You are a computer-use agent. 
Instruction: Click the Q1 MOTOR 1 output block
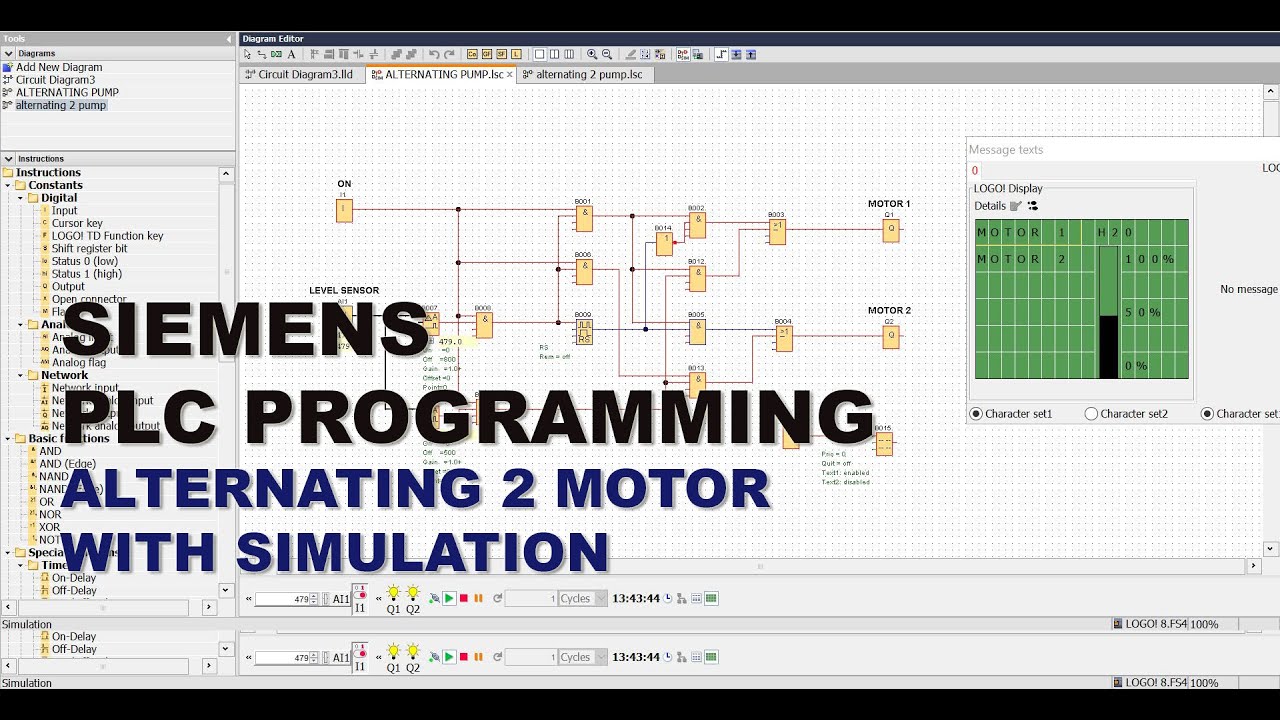(890, 230)
